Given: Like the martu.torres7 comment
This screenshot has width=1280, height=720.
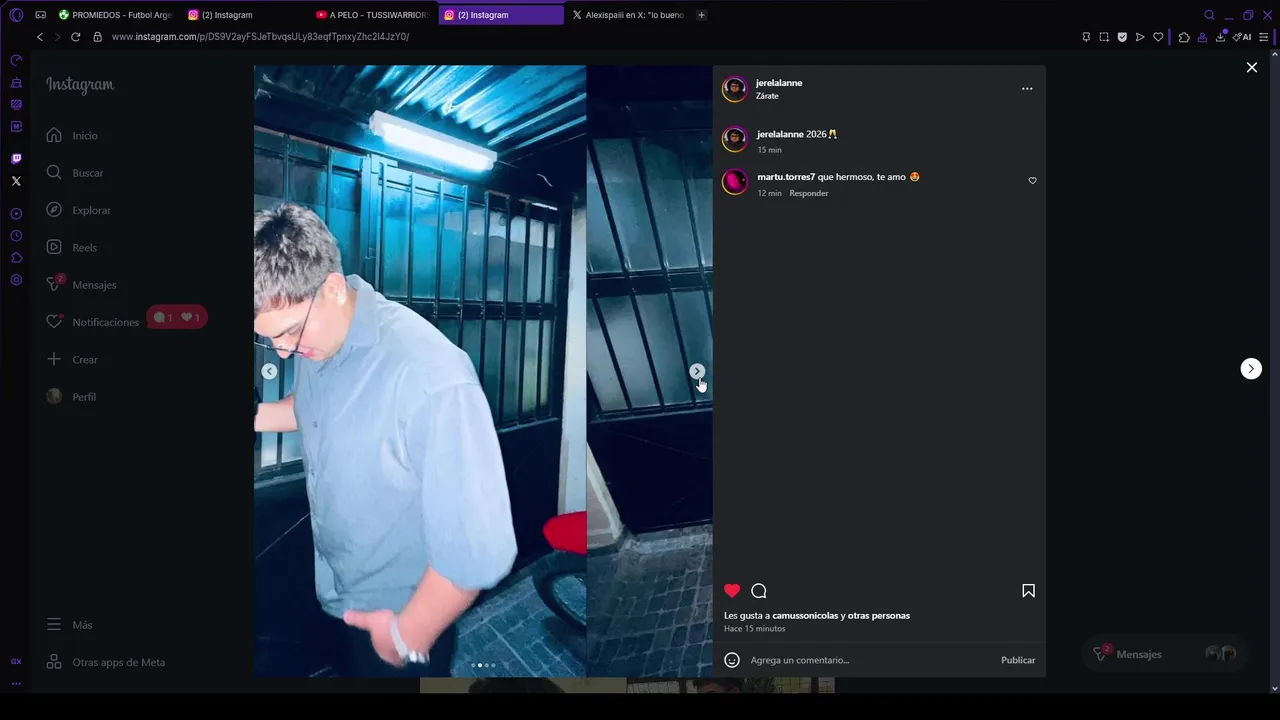Looking at the screenshot, I should [x=1032, y=181].
